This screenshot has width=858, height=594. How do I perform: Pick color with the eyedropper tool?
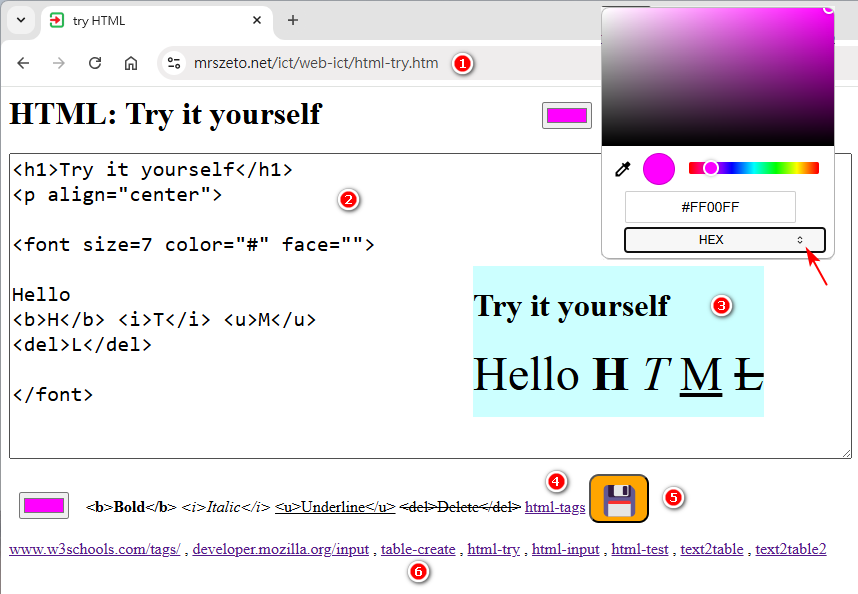pyautogui.click(x=622, y=169)
